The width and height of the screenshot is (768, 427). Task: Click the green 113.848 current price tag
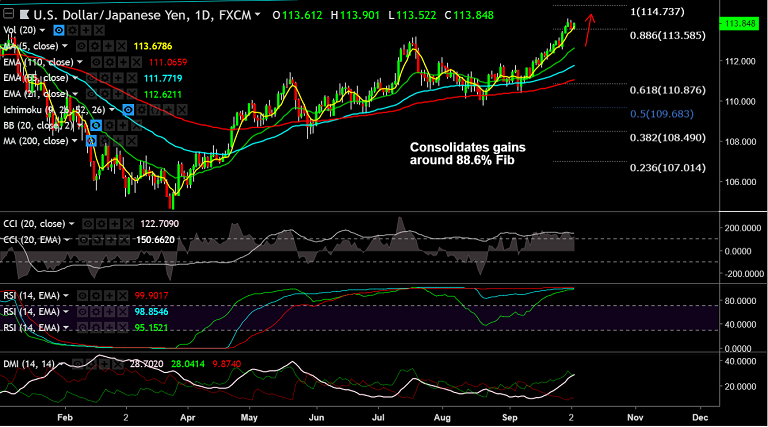pyautogui.click(x=740, y=24)
